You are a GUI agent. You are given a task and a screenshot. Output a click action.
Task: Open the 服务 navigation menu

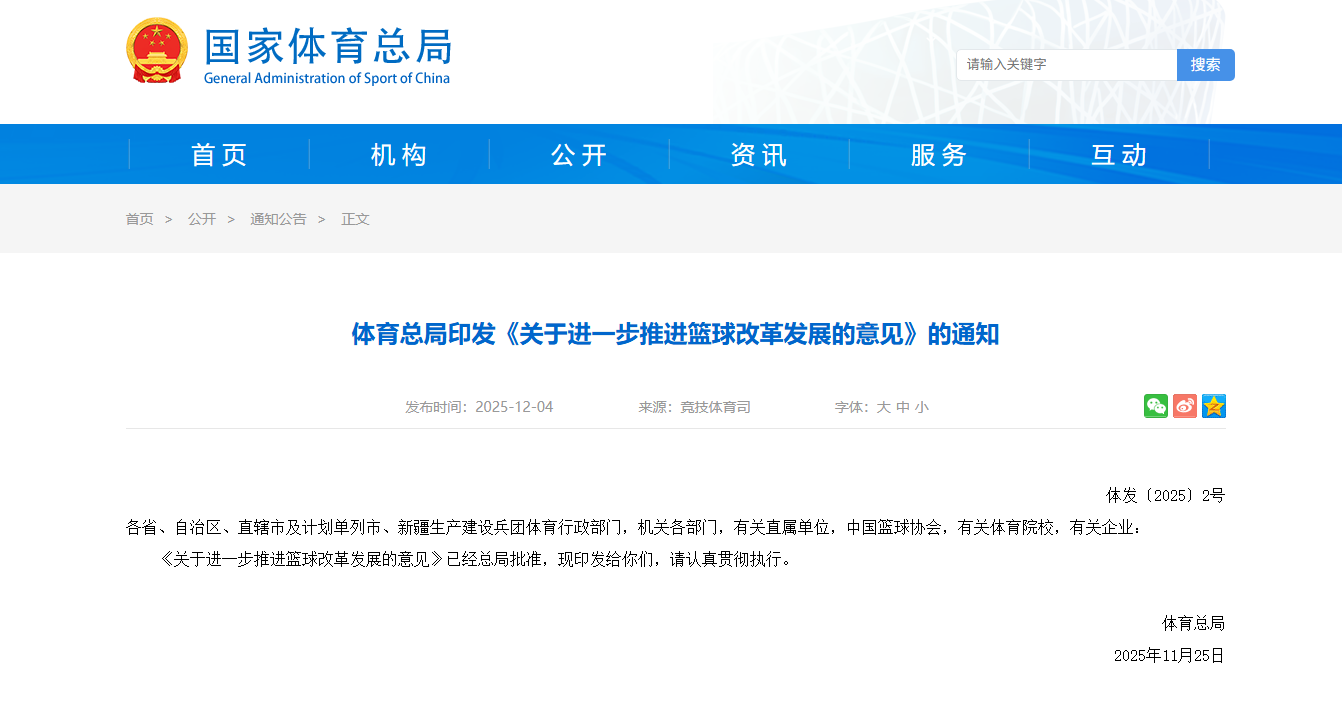(x=939, y=154)
